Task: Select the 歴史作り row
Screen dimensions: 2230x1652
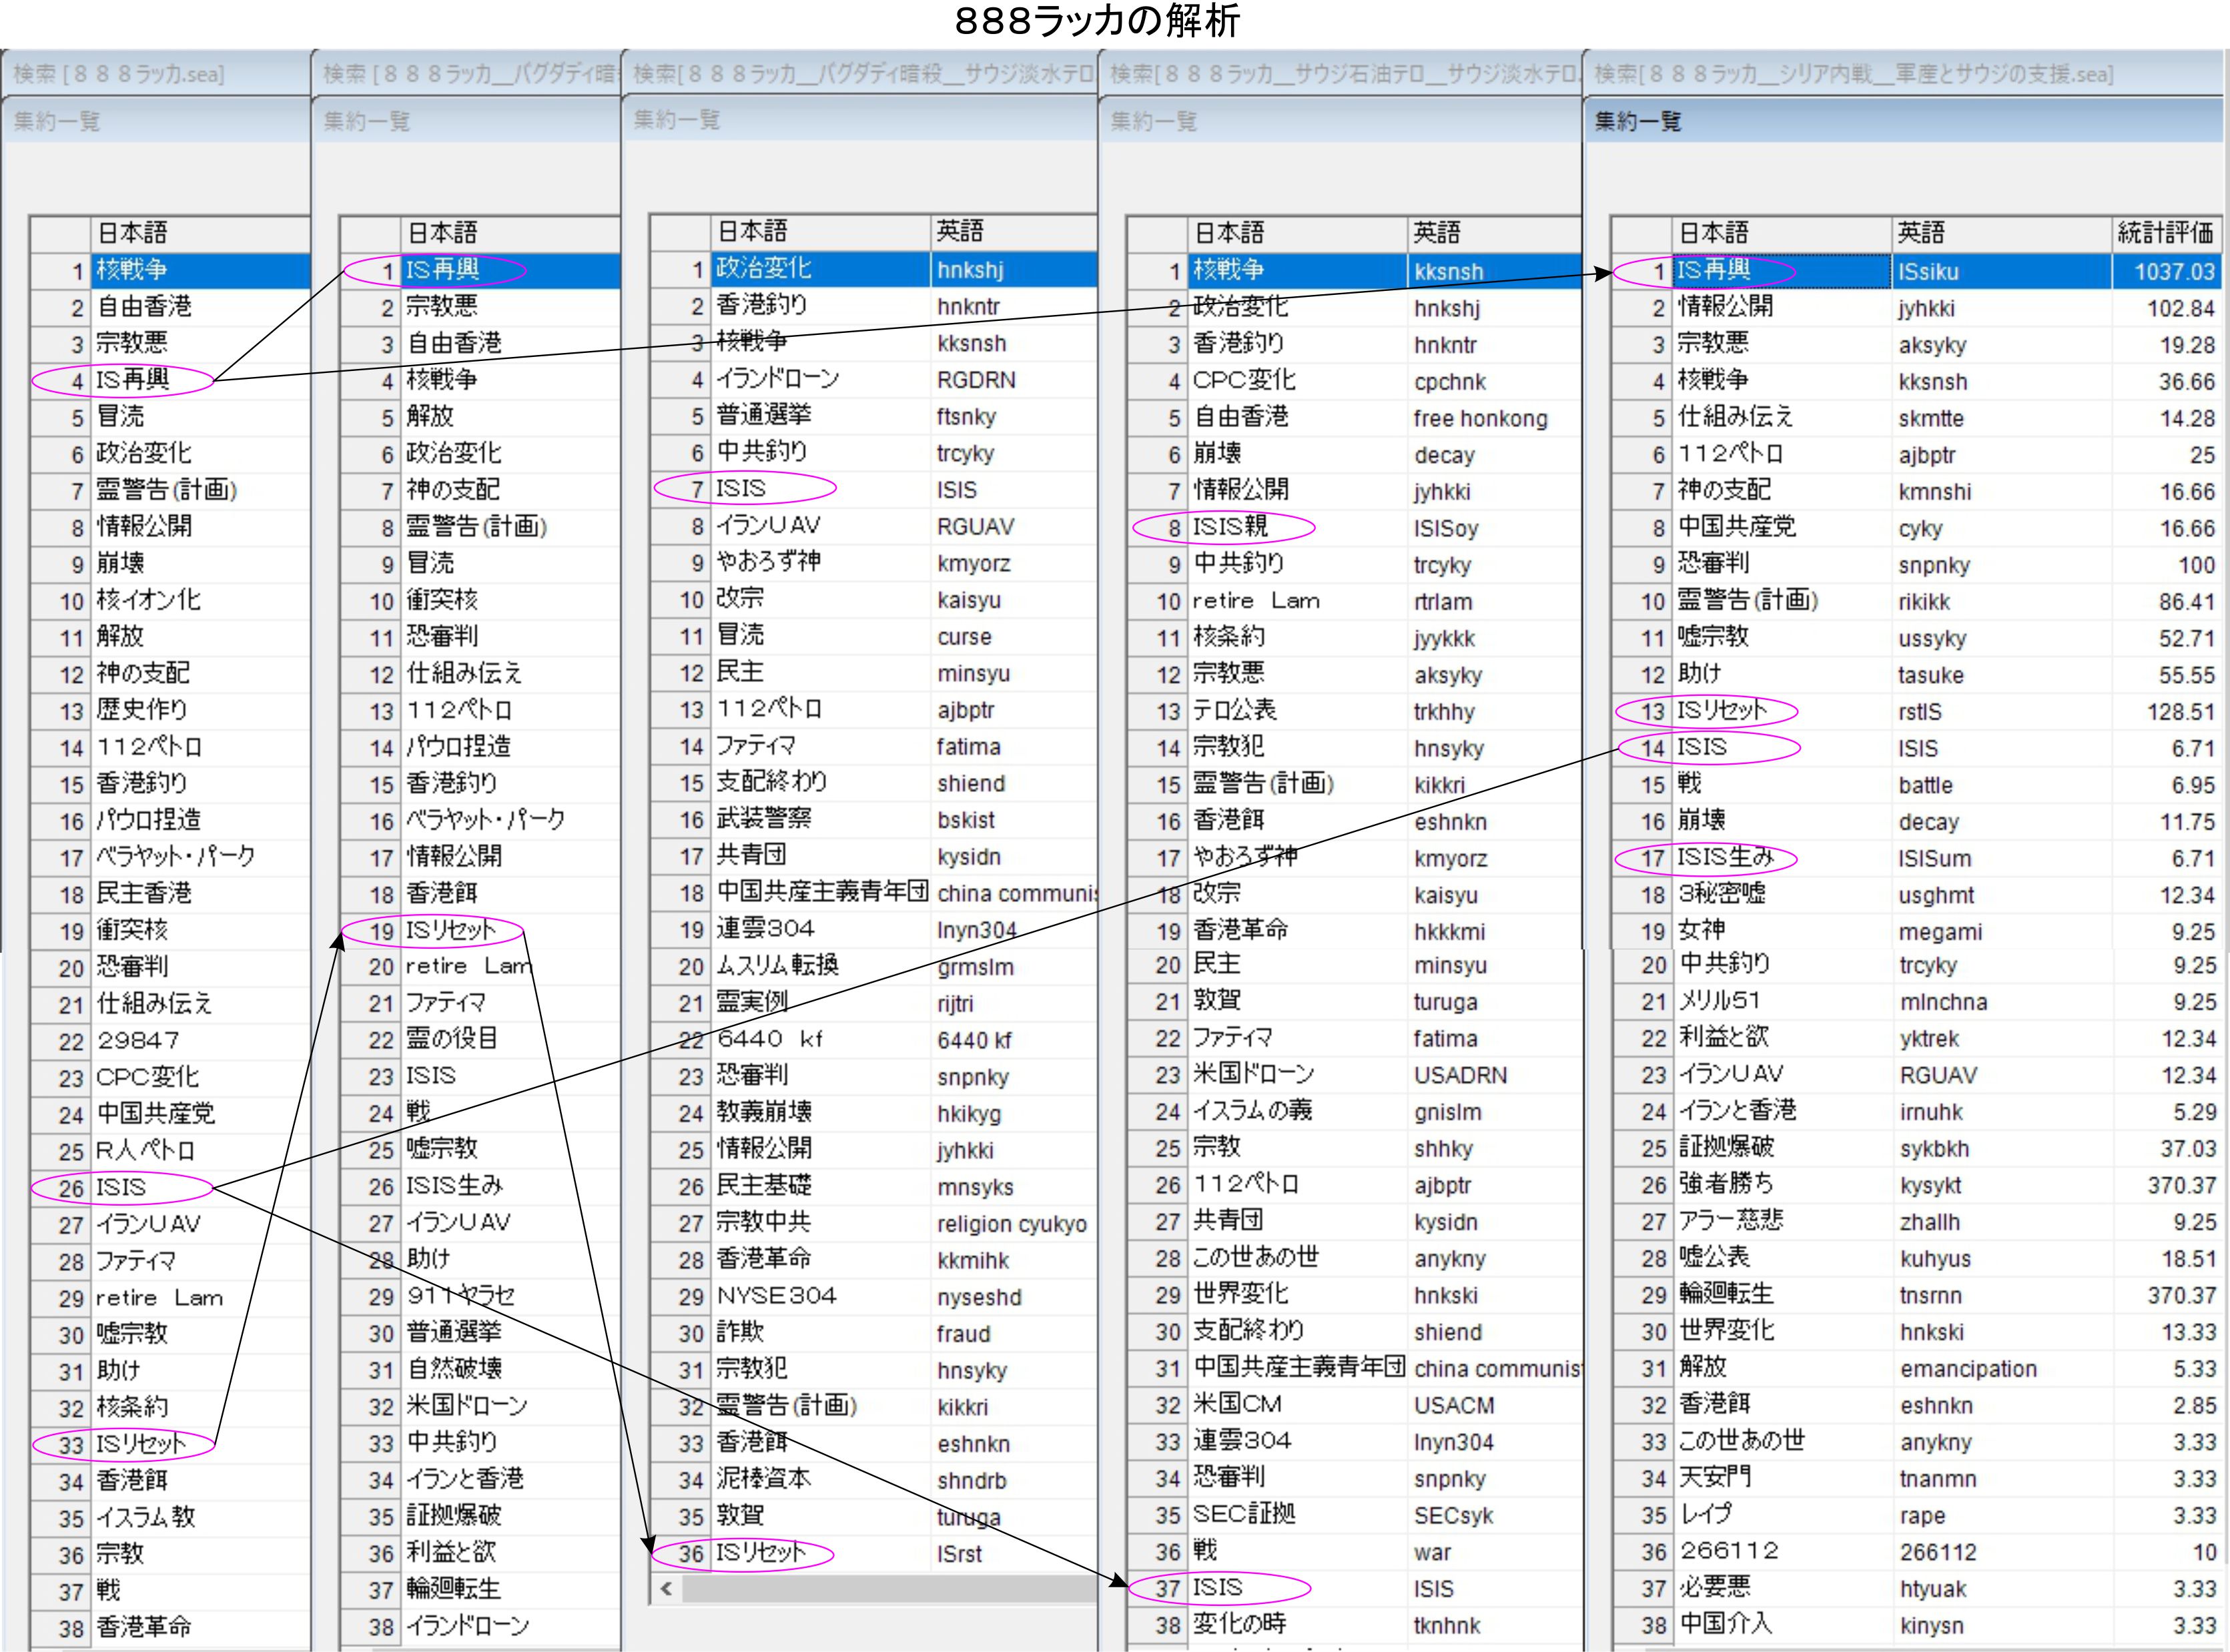Action: tap(142, 710)
